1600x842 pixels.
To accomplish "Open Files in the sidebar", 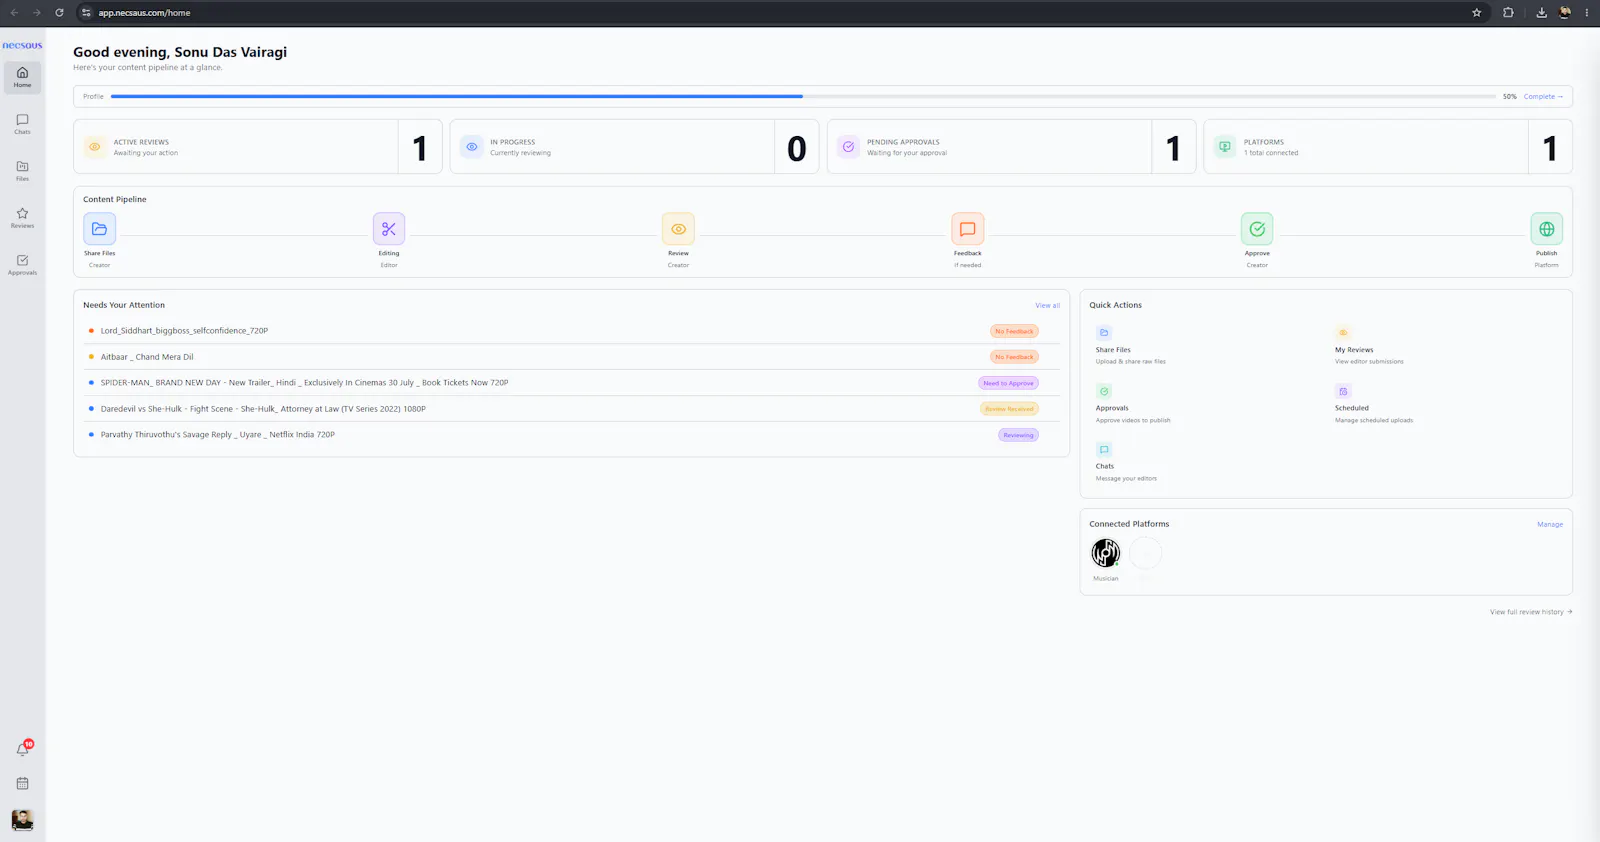I will (x=22, y=171).
